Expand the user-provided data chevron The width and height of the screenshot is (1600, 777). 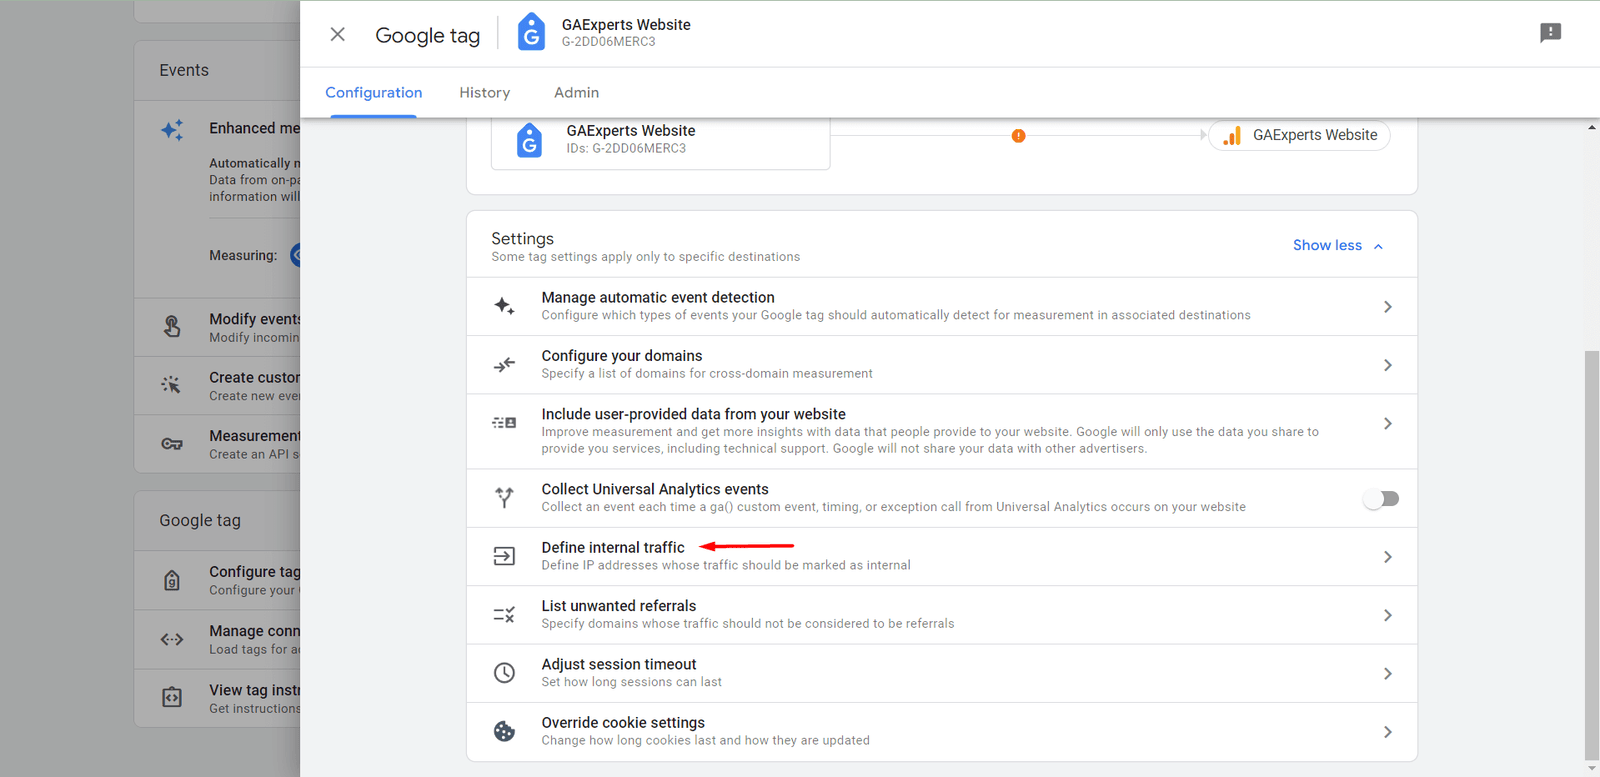pyautogui.click(x=1387, y=424)
